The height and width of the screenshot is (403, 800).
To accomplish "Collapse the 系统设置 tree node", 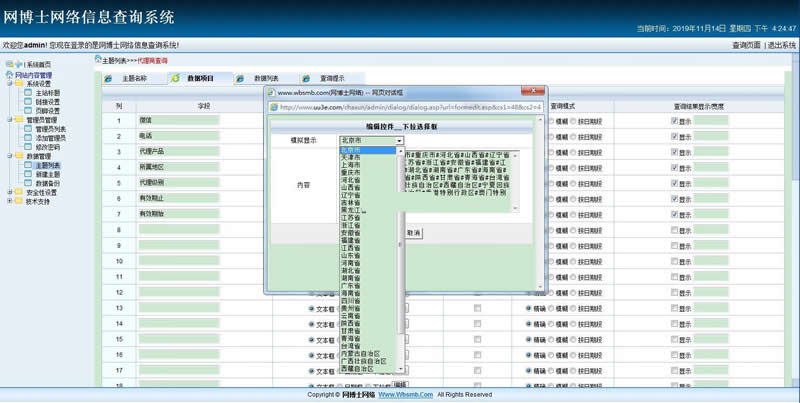I will 10,84.
